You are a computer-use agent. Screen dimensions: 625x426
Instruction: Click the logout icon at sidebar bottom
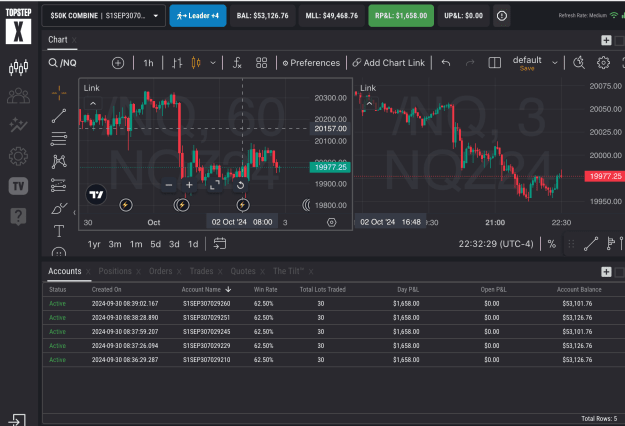17,420
